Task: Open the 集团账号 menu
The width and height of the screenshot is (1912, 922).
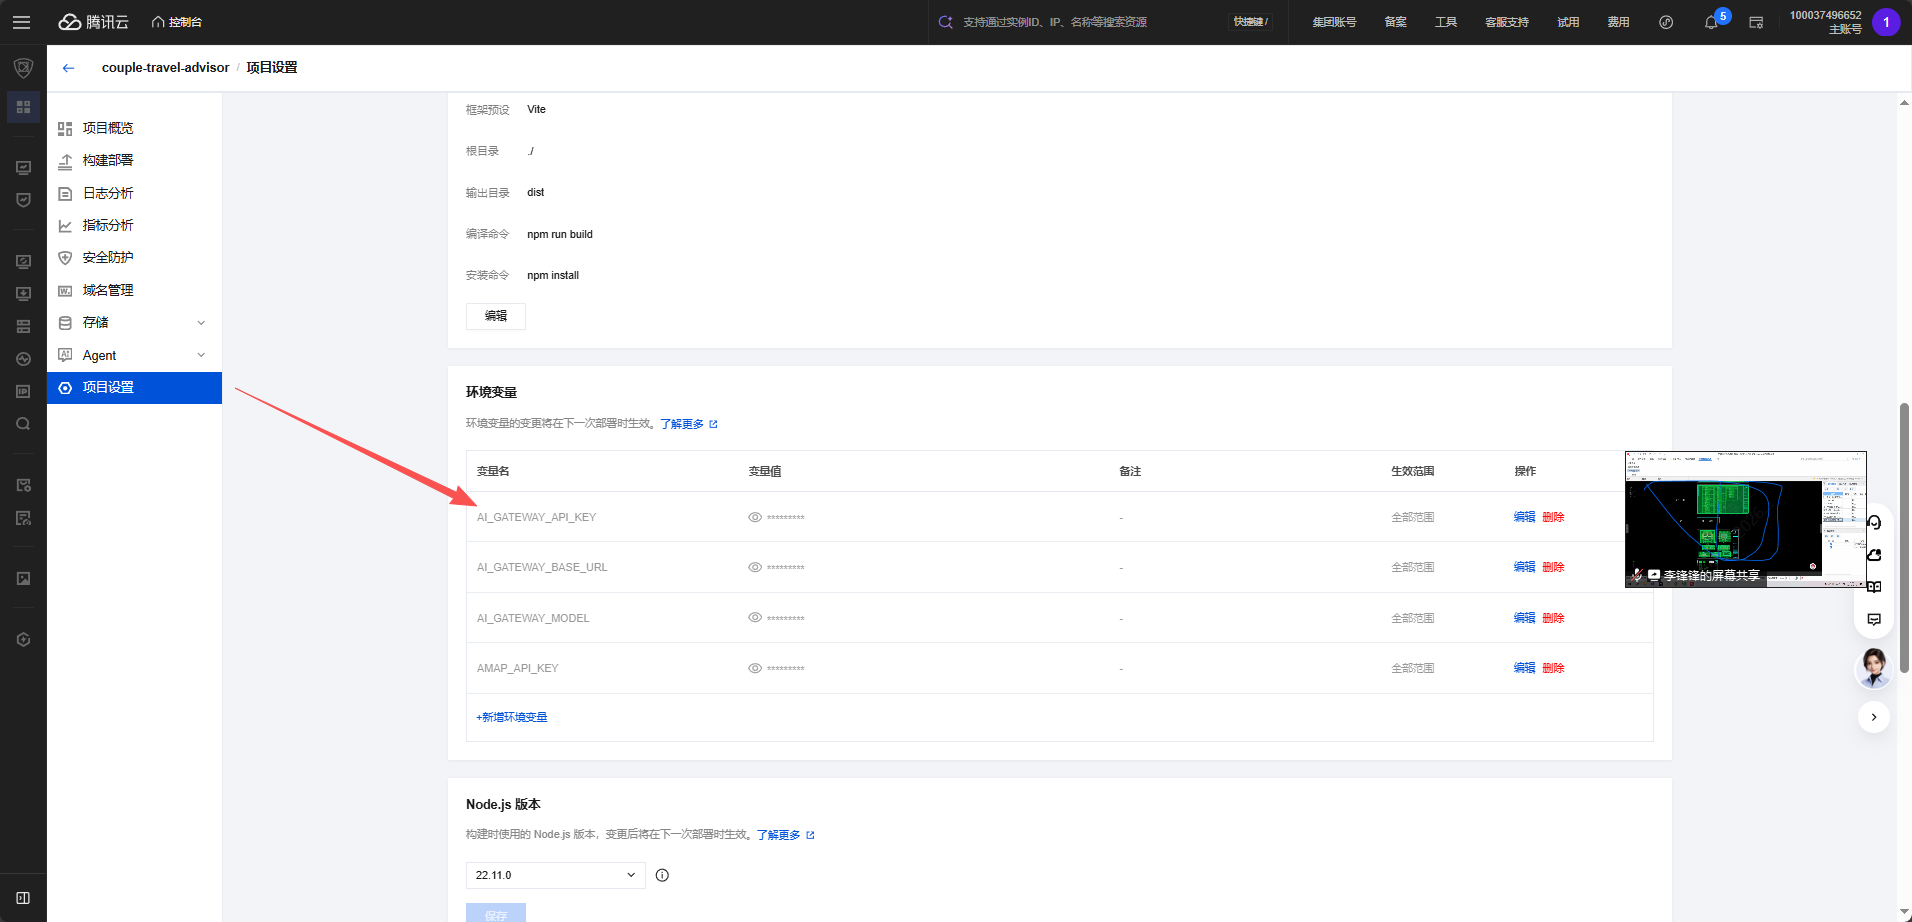Action: pyautogui.click(x=1334, y=22)
